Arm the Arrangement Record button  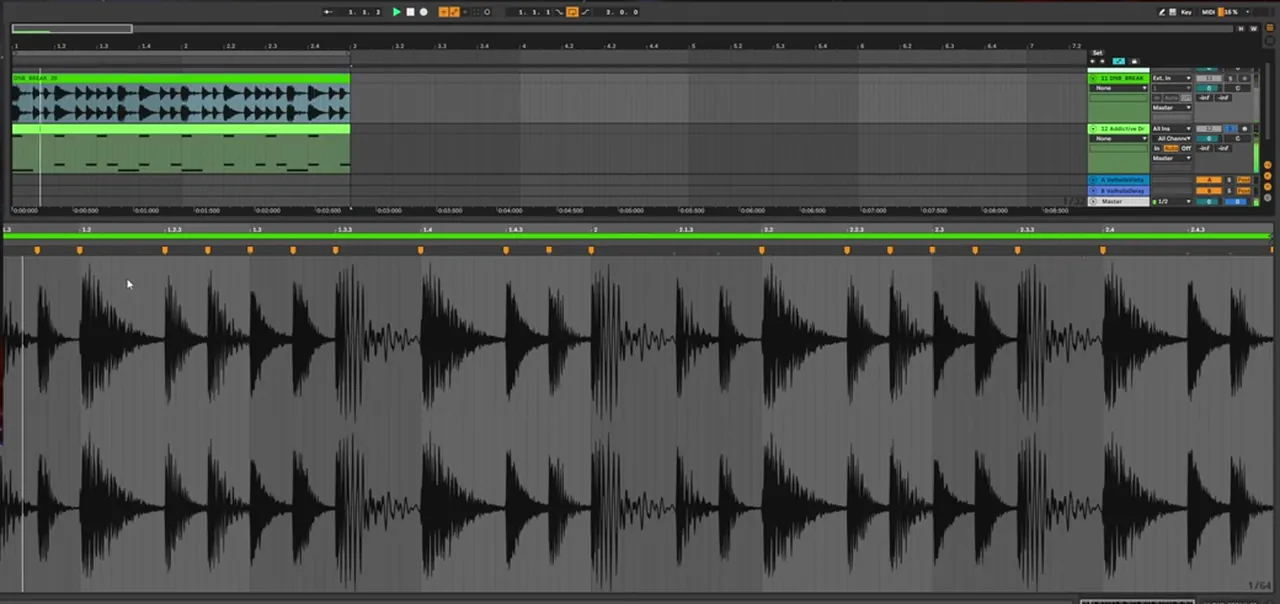coord(423,12)
